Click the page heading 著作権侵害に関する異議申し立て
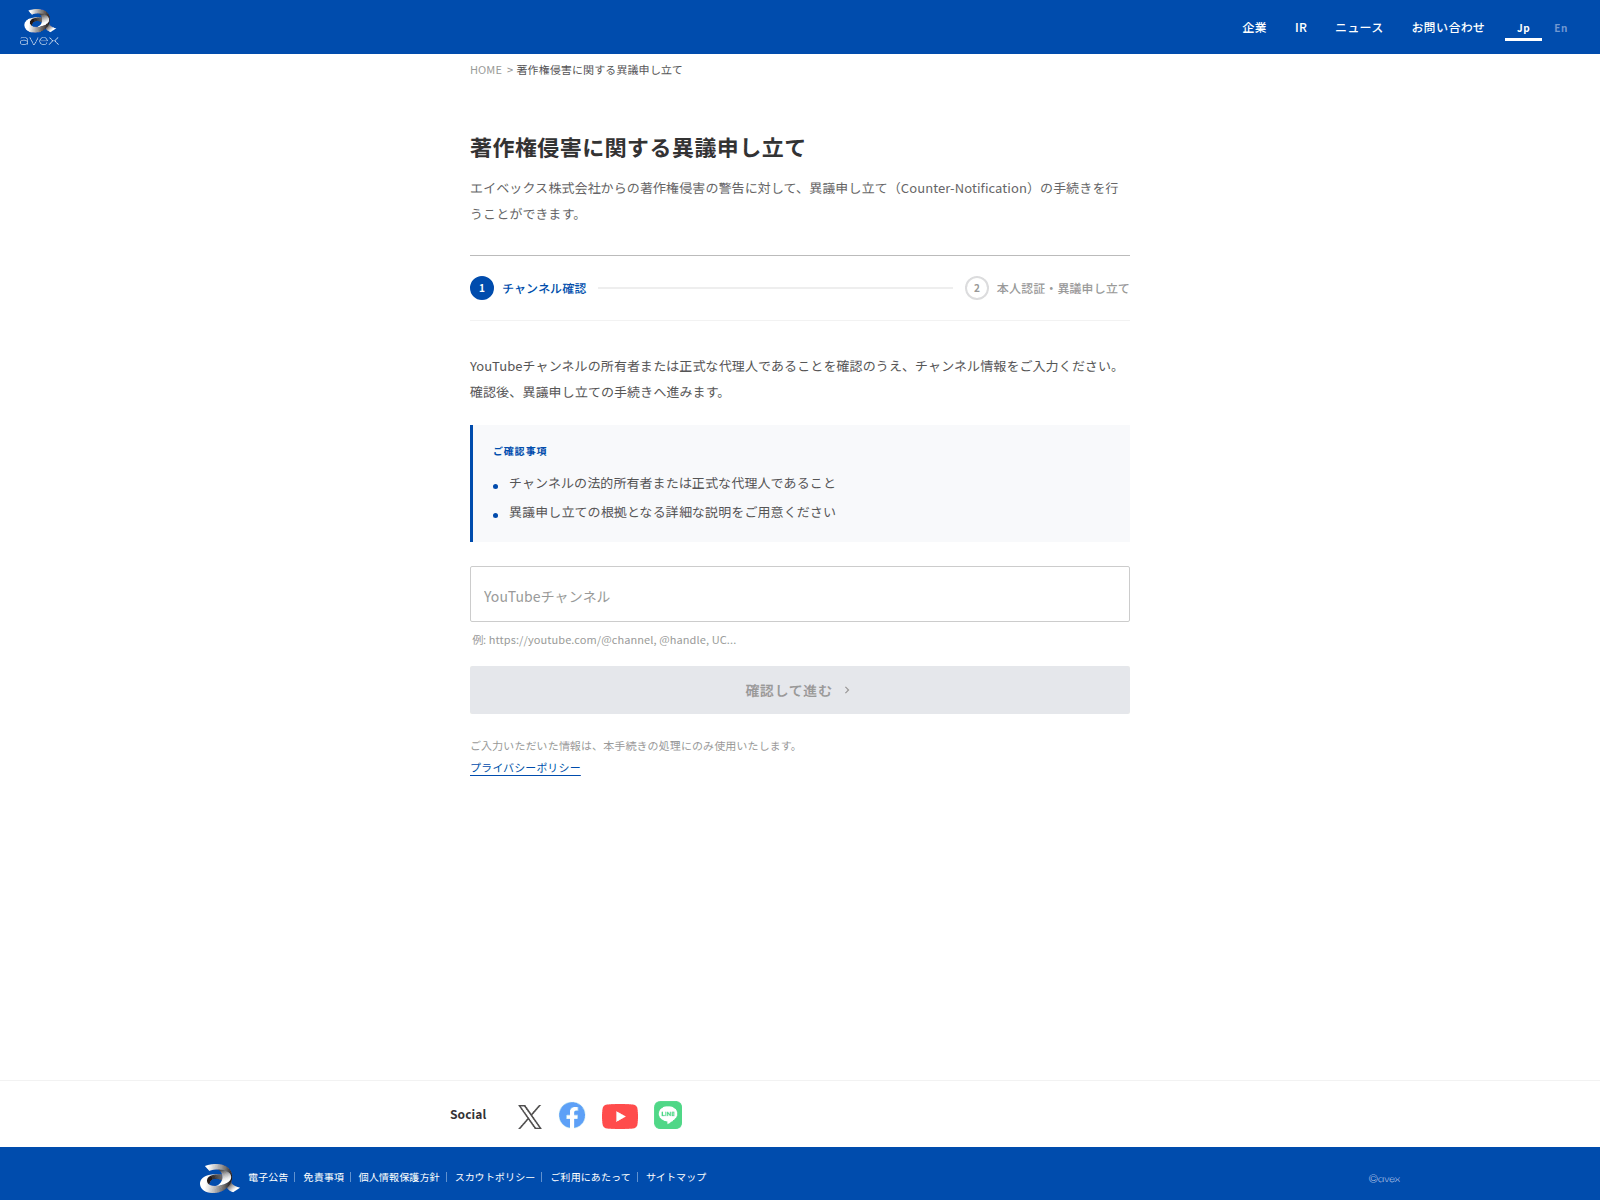Screen dimensions: 1600x1200 638,148
